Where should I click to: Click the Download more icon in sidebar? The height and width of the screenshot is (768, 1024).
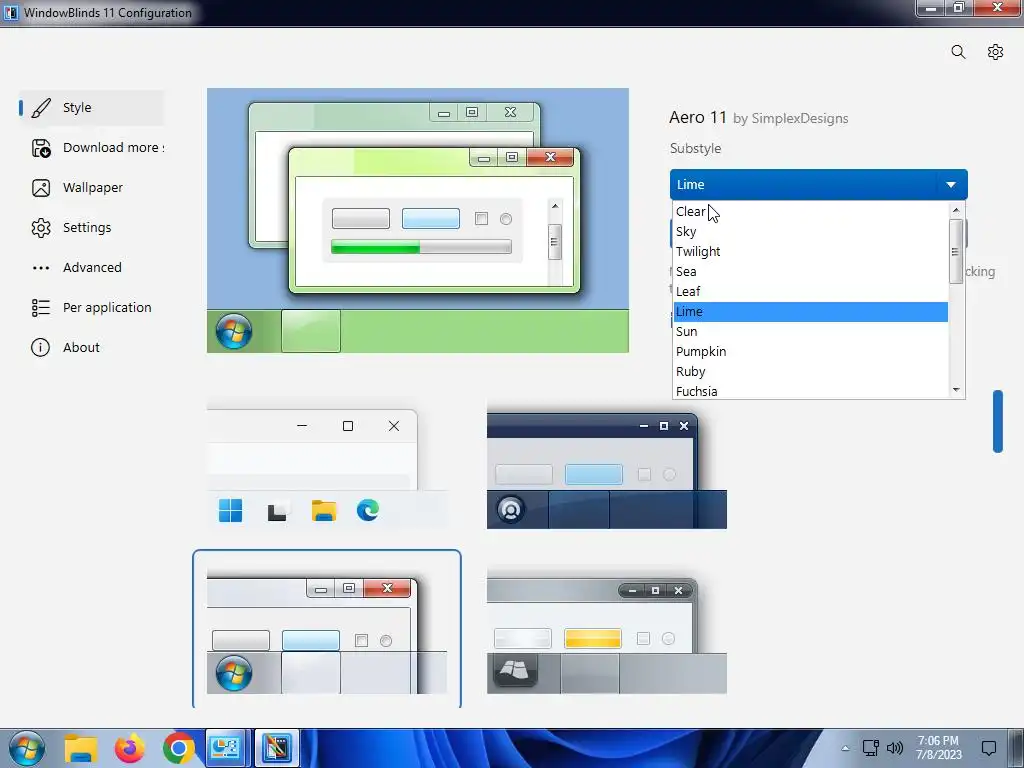(x=41, y=148)
